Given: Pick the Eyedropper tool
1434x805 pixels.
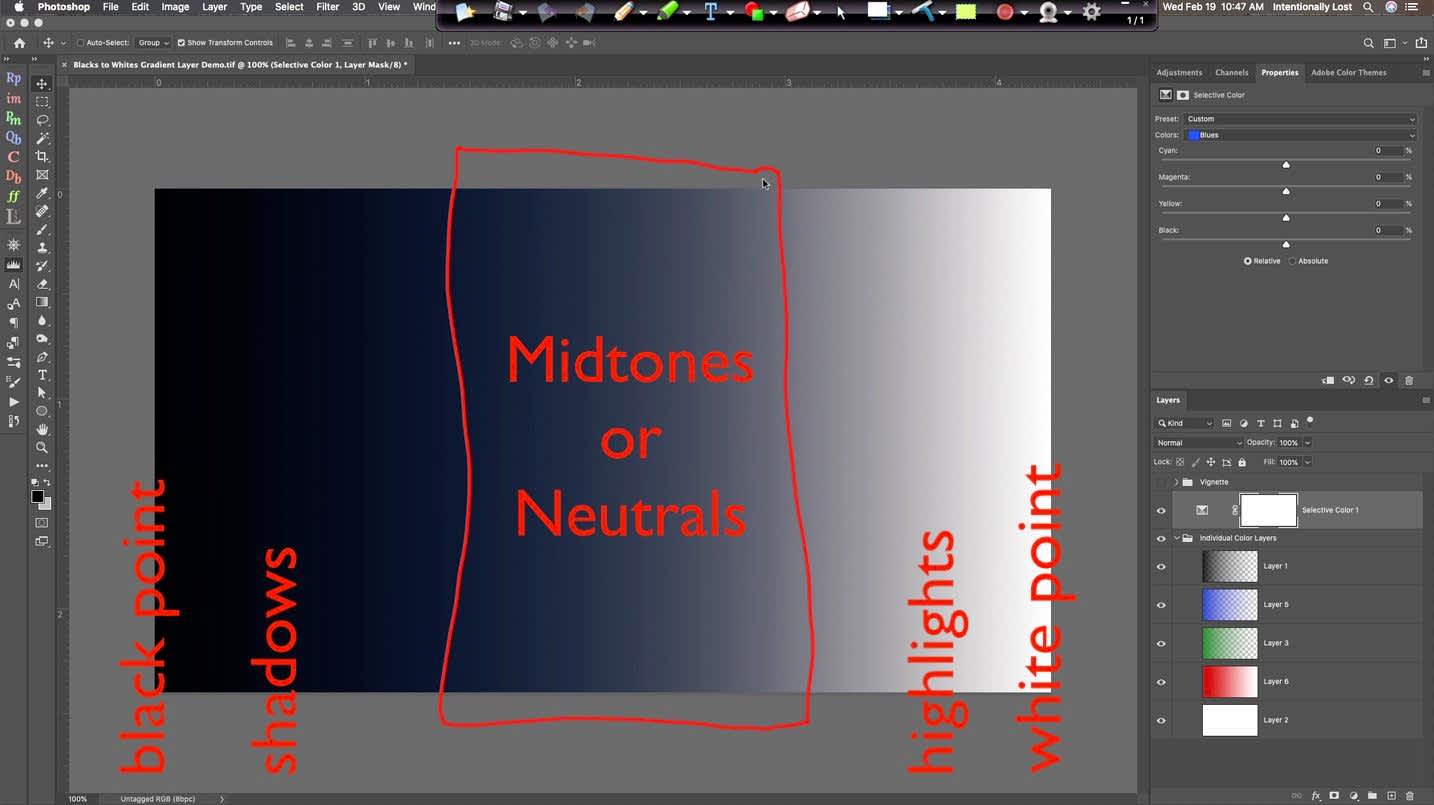Looking at the screenshot, I should tap(42, 193).
